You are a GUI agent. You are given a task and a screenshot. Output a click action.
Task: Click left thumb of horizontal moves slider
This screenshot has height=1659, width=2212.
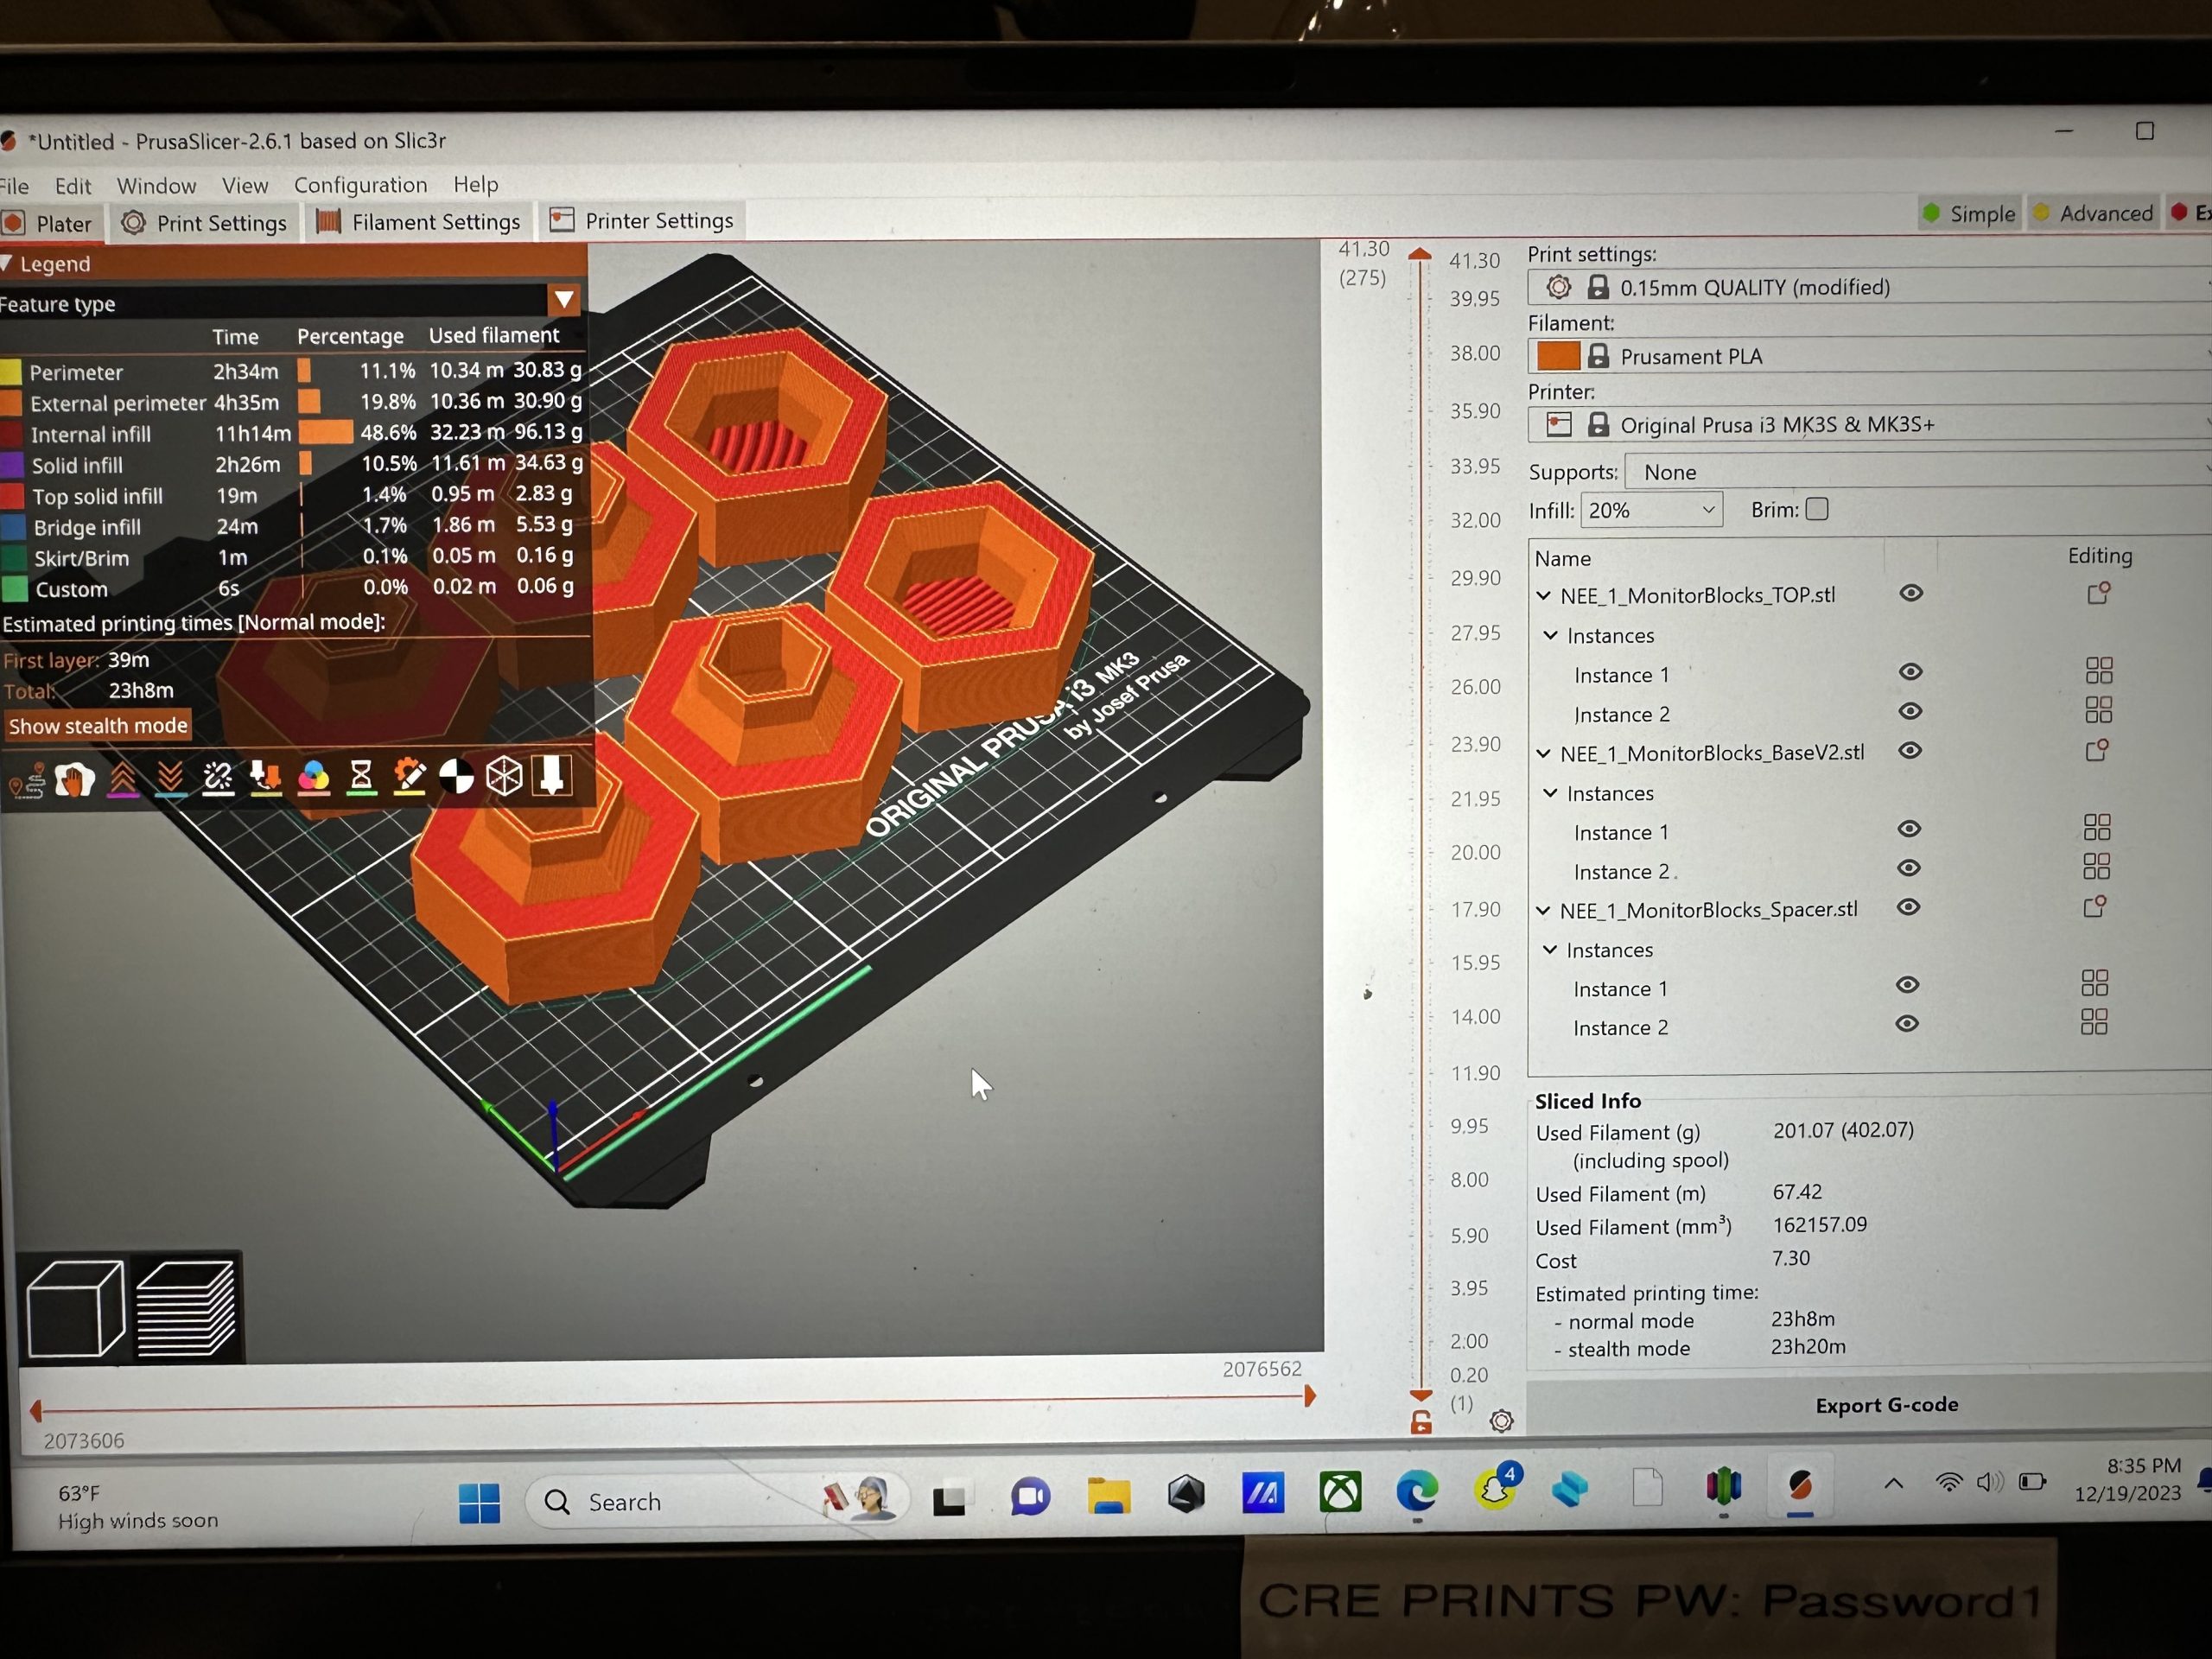coord(36,1410)
